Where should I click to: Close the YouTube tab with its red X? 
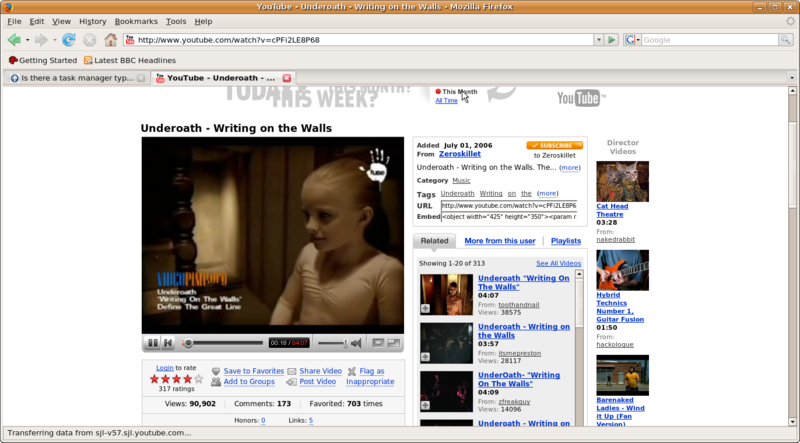[287, 78]
